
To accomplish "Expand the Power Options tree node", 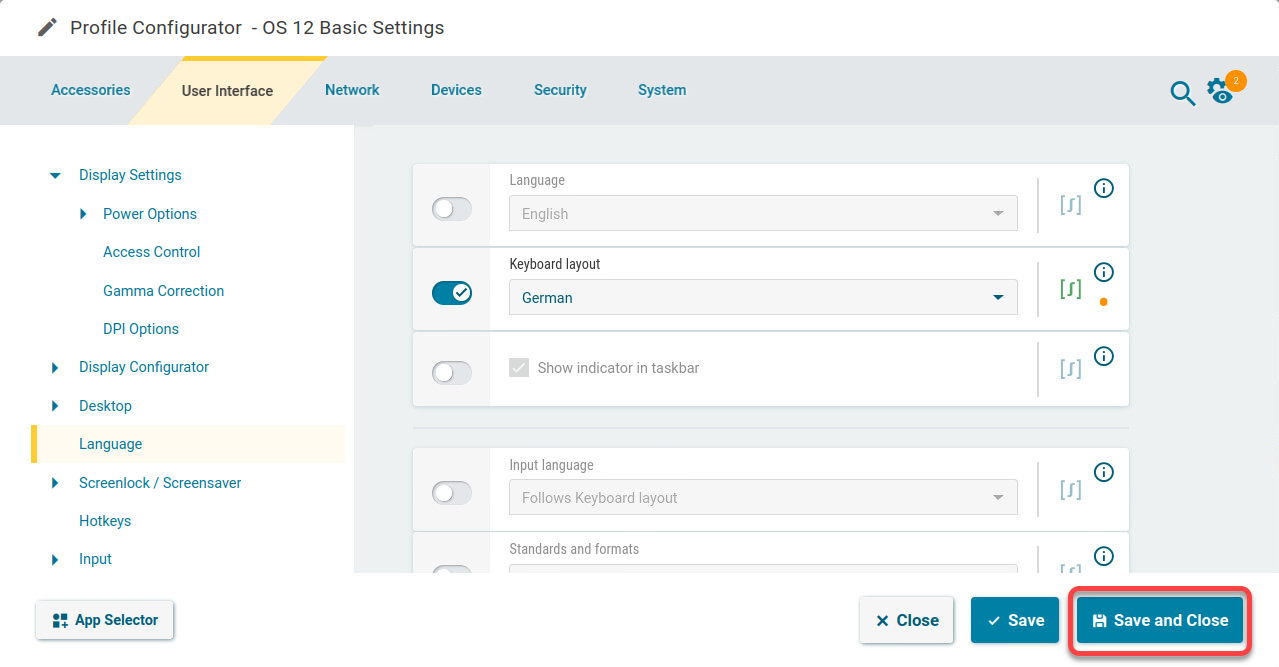I will click(84, 214).
